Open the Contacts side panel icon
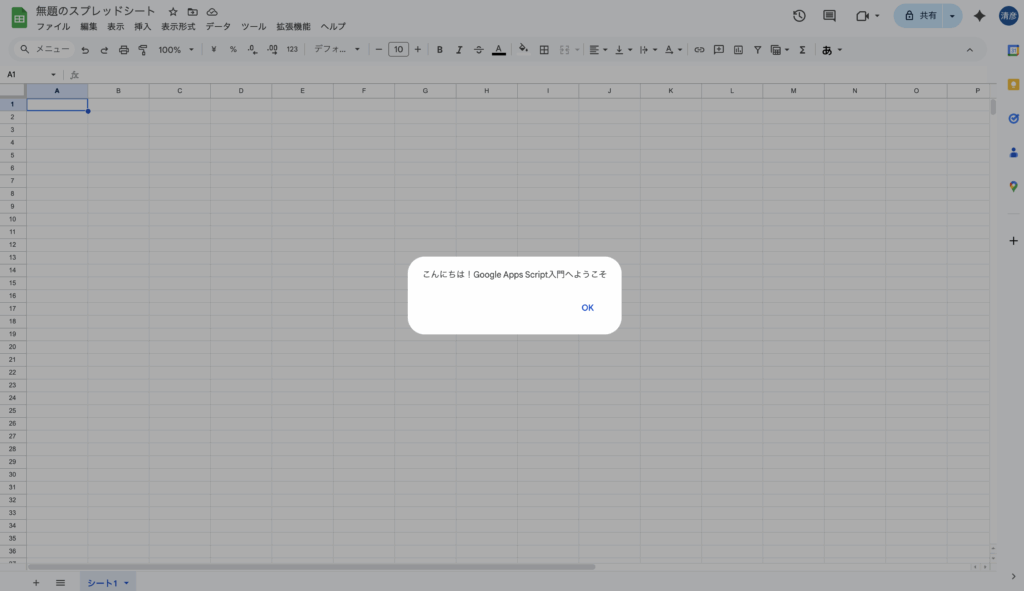The width and height of the screenshot is (1024, 591). [x=1014, y=152]
